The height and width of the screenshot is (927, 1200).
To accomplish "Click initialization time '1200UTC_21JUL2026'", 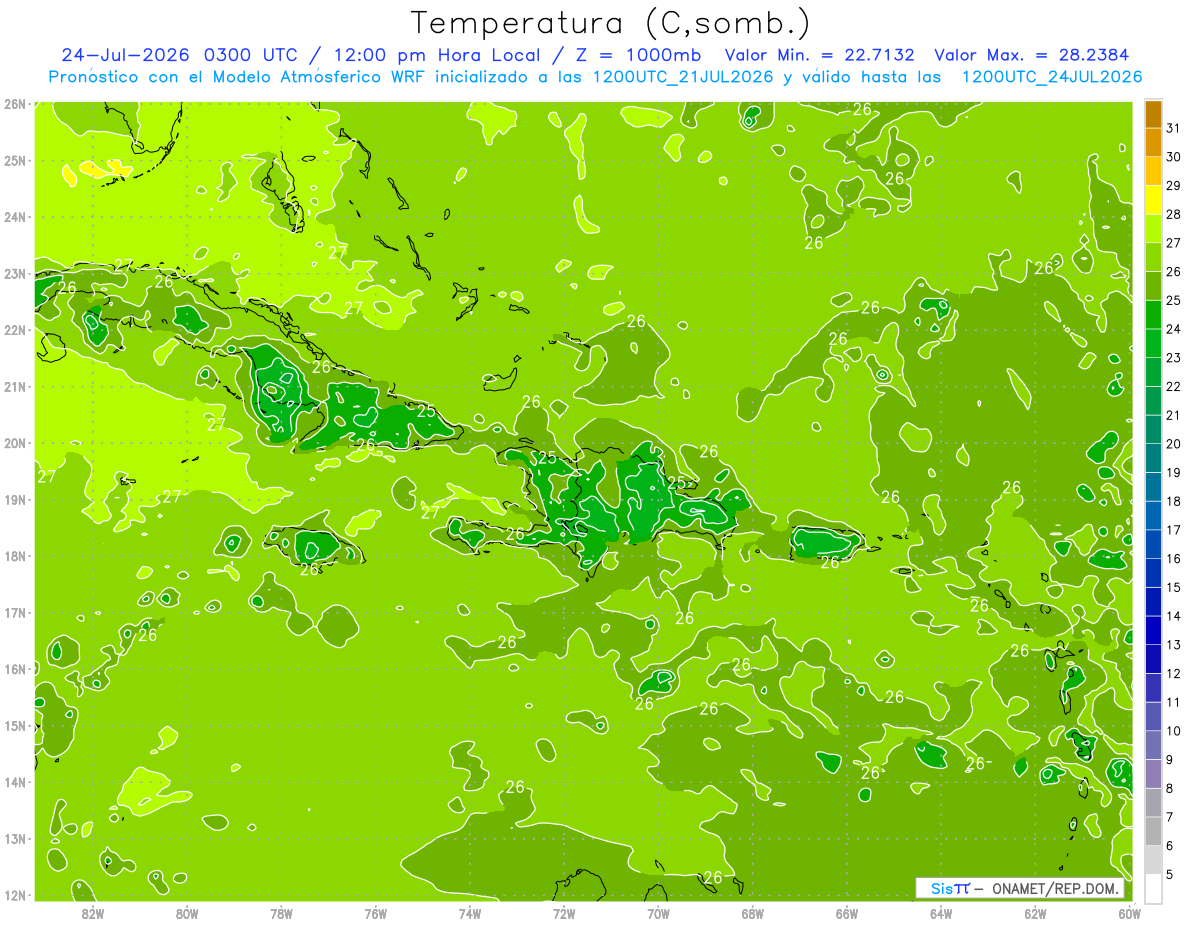I will [683, 77].
